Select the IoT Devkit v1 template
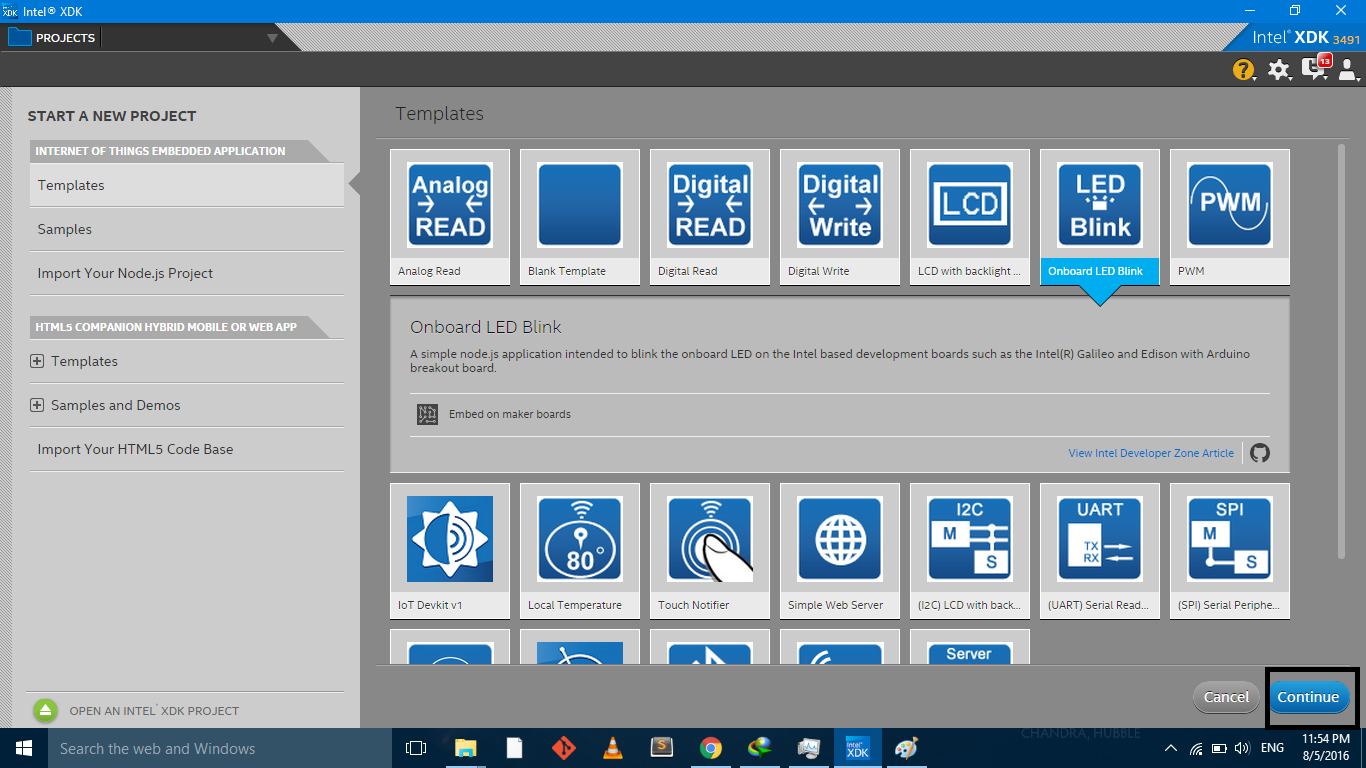The width and height of the screenshot is (1366, 768). 450,551
